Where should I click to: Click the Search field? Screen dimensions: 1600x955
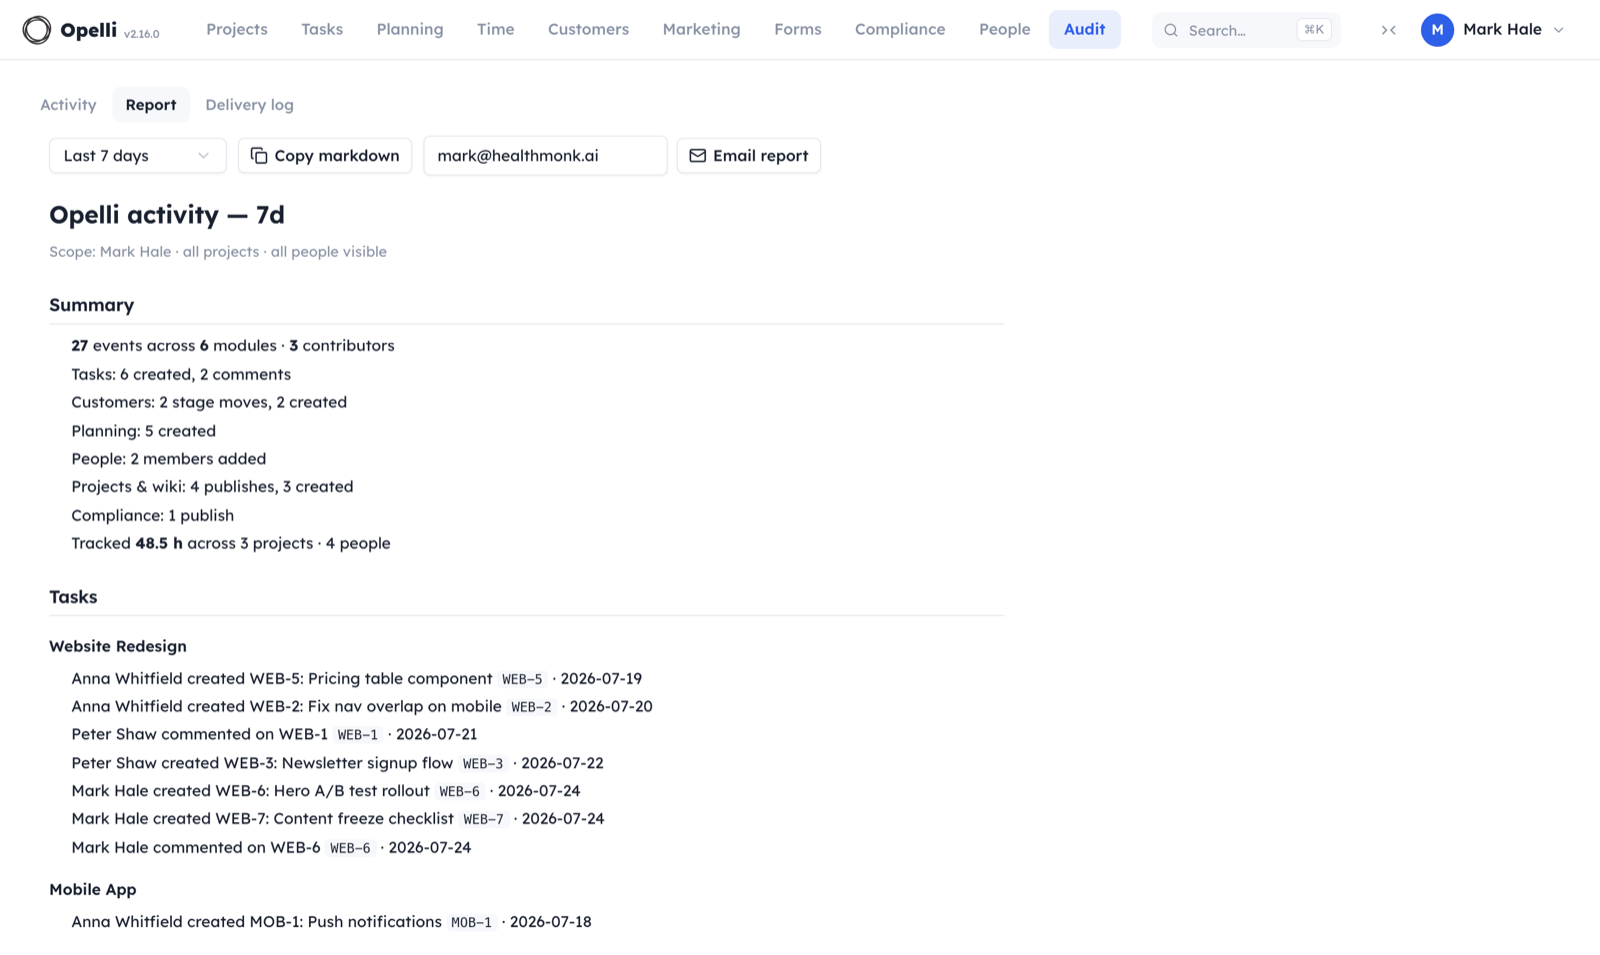tap(1246, 30)
